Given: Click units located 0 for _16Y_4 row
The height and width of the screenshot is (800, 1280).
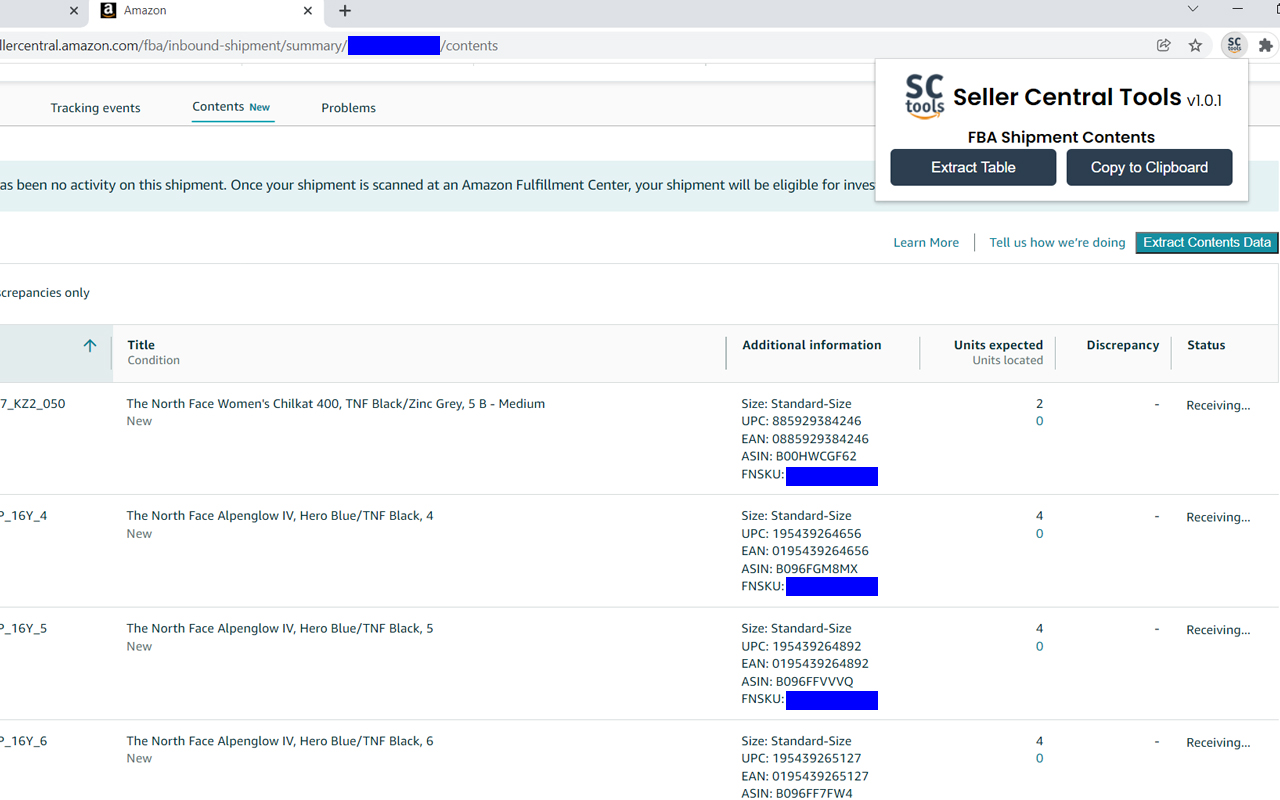Looking at the screenshot, I should (1039, 534).
